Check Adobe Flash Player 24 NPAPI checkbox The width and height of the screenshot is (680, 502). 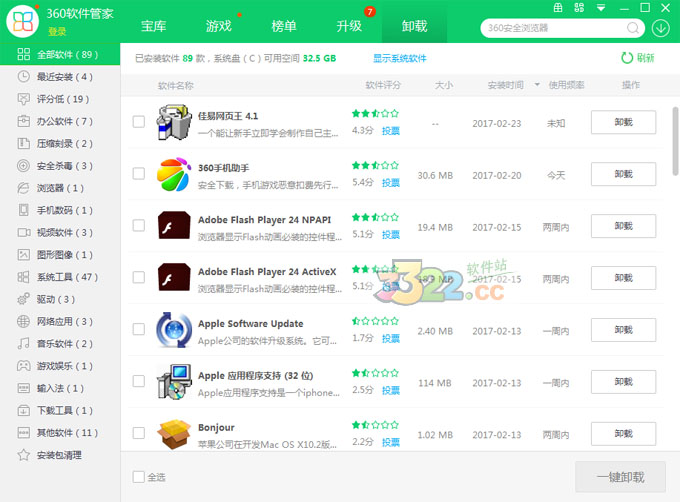coord(139,225)
